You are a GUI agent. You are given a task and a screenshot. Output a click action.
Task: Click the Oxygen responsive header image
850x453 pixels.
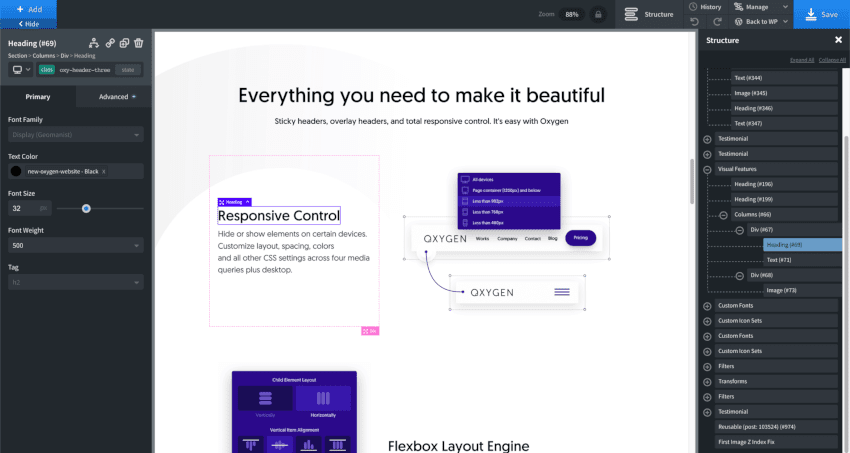point(507,242)
